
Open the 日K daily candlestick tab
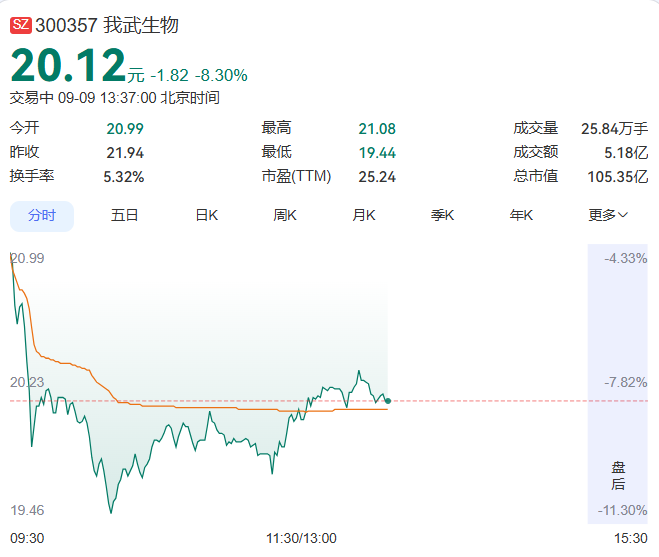(x=207, y=216)
